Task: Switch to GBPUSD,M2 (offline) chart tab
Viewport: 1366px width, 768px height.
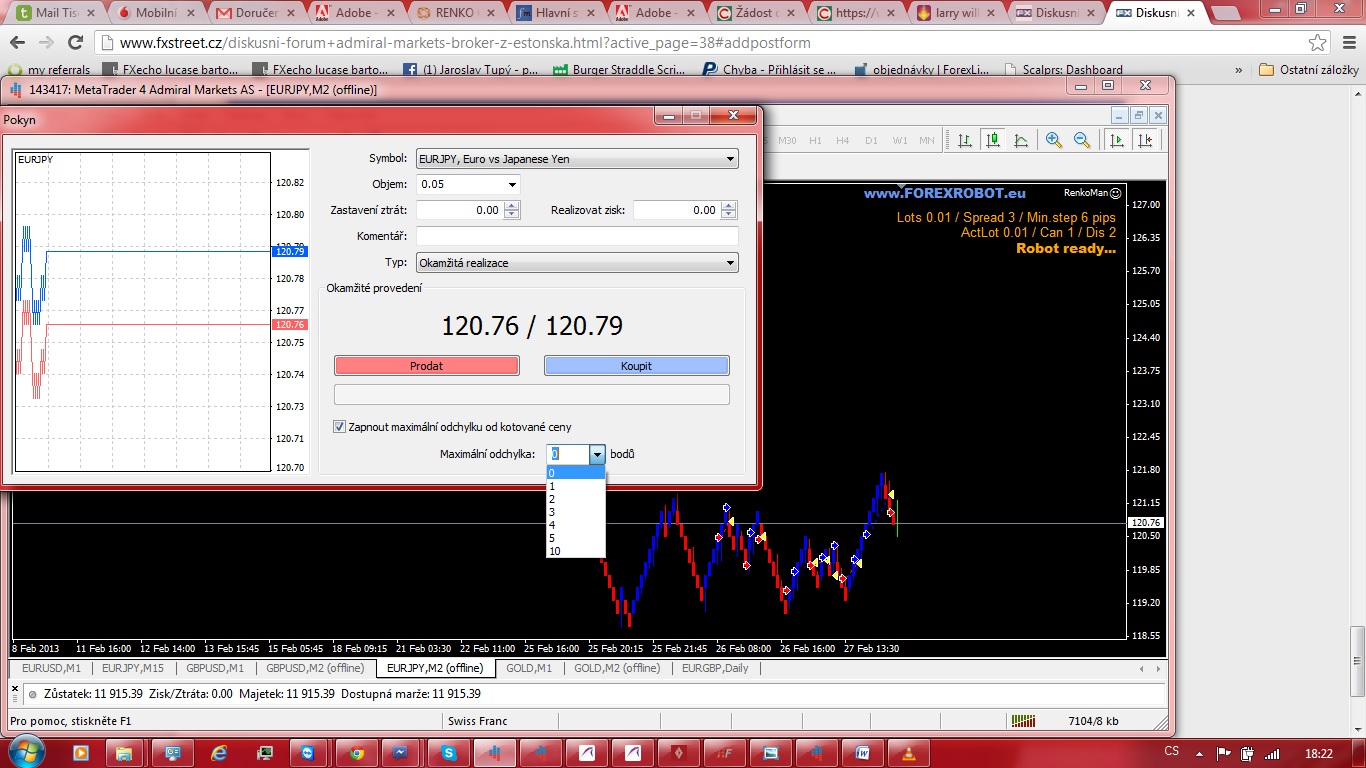Action: (315, 668)
